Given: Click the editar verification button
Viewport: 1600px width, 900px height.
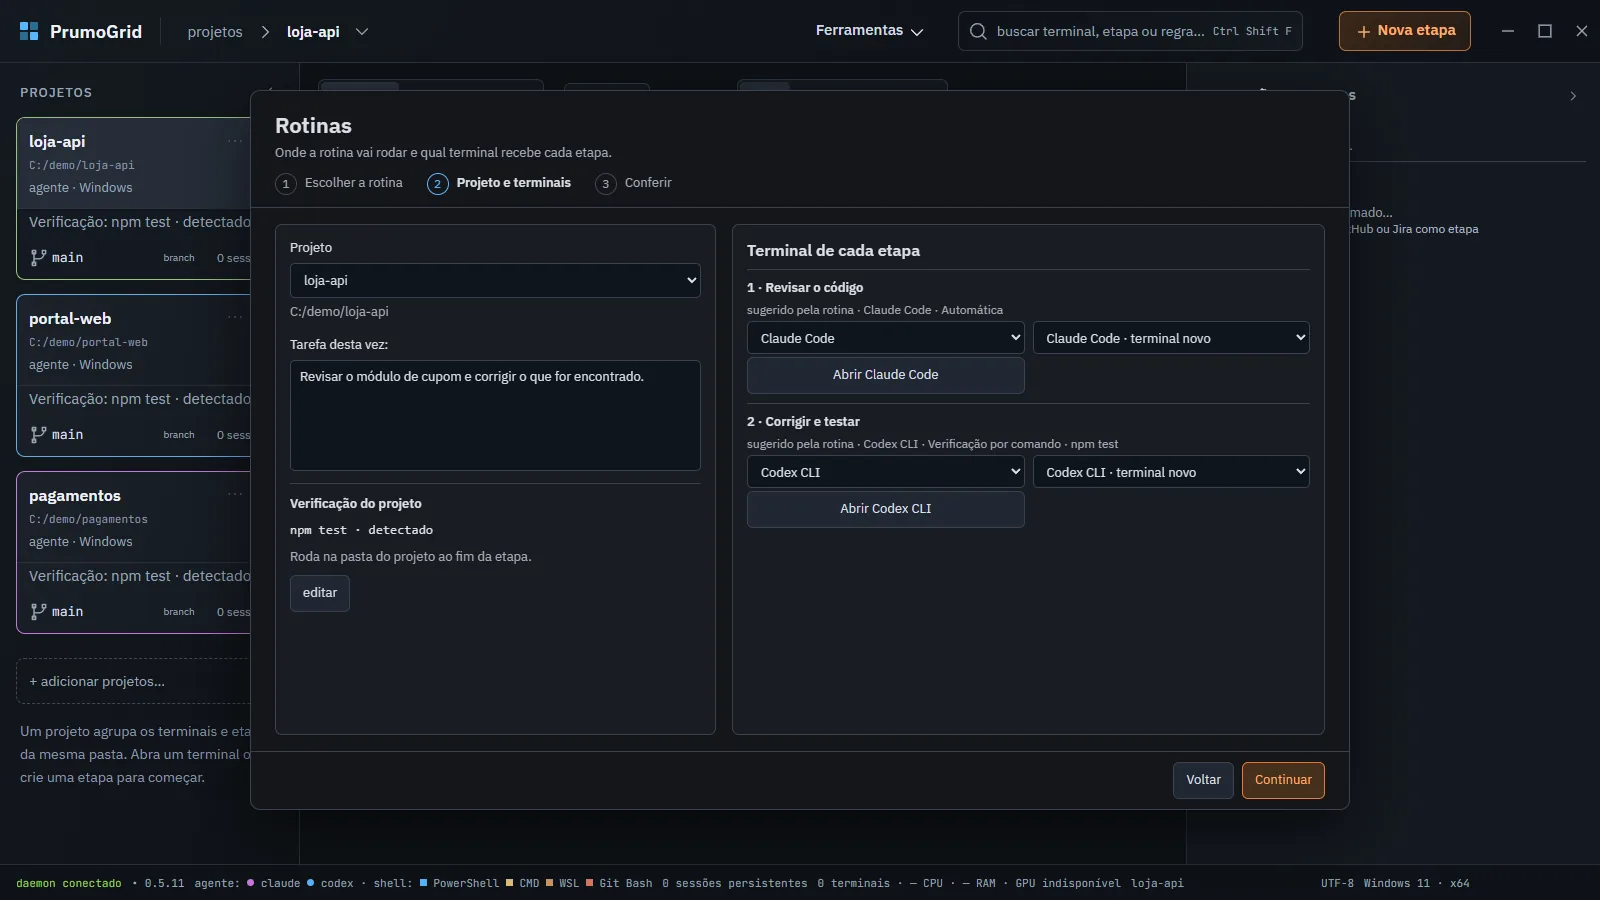Looking at the screenshot, I should (x=320, y=593).
